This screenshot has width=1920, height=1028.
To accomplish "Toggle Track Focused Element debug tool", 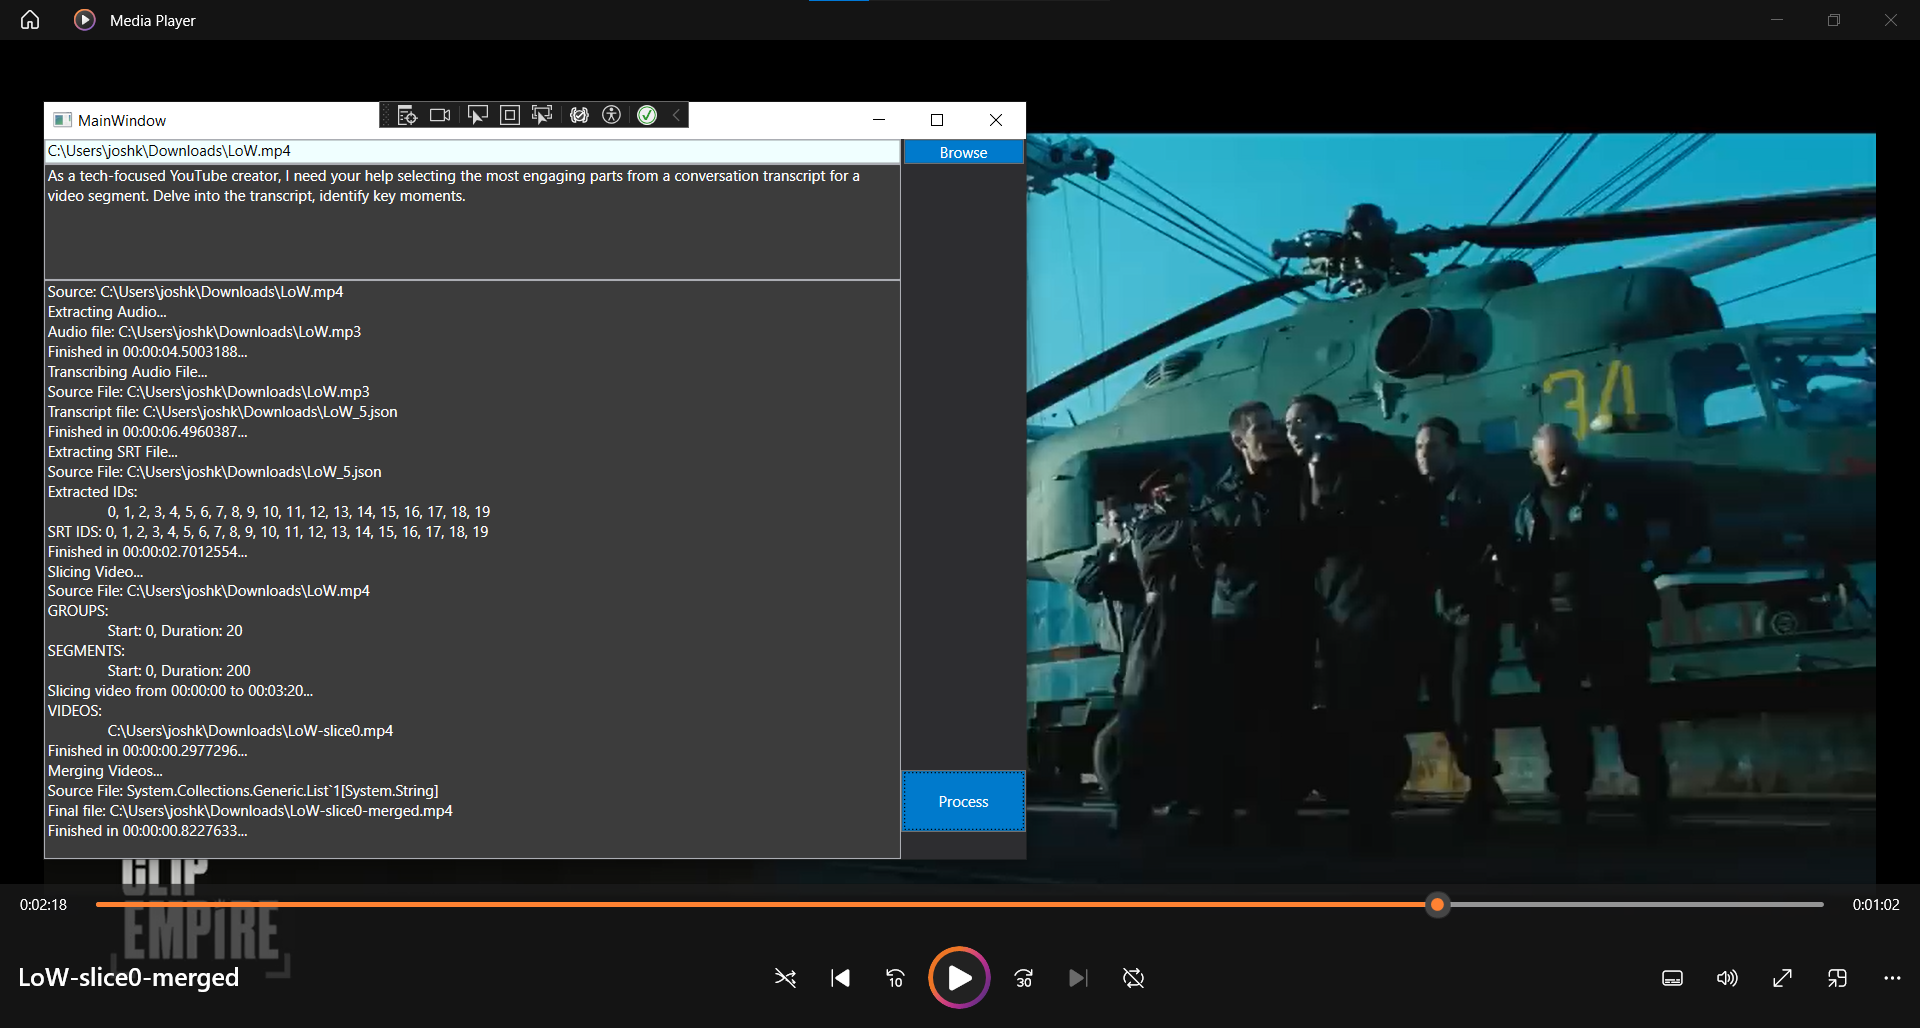I will (x=542, y=115).
